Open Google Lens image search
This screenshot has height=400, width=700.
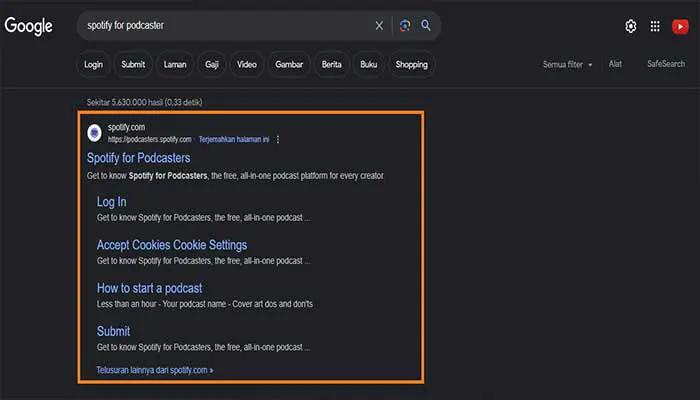[x=405, y=26]
